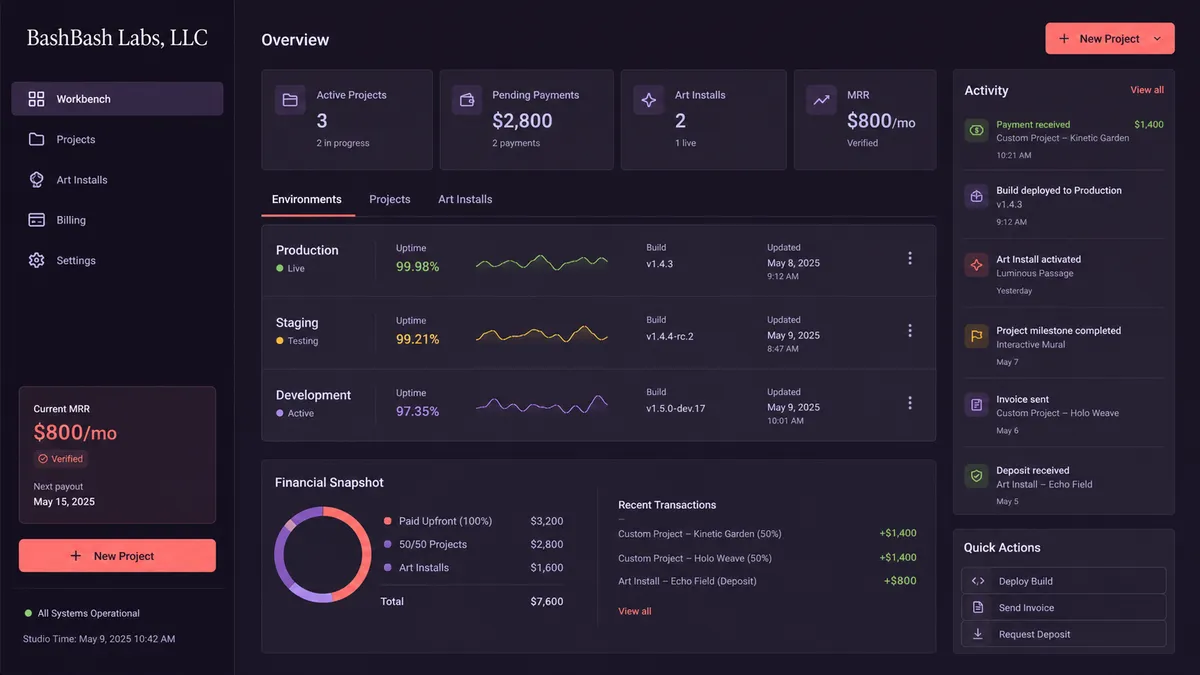
Task: Click the Billing card icon in sidebar
Action: pos(36,220)
